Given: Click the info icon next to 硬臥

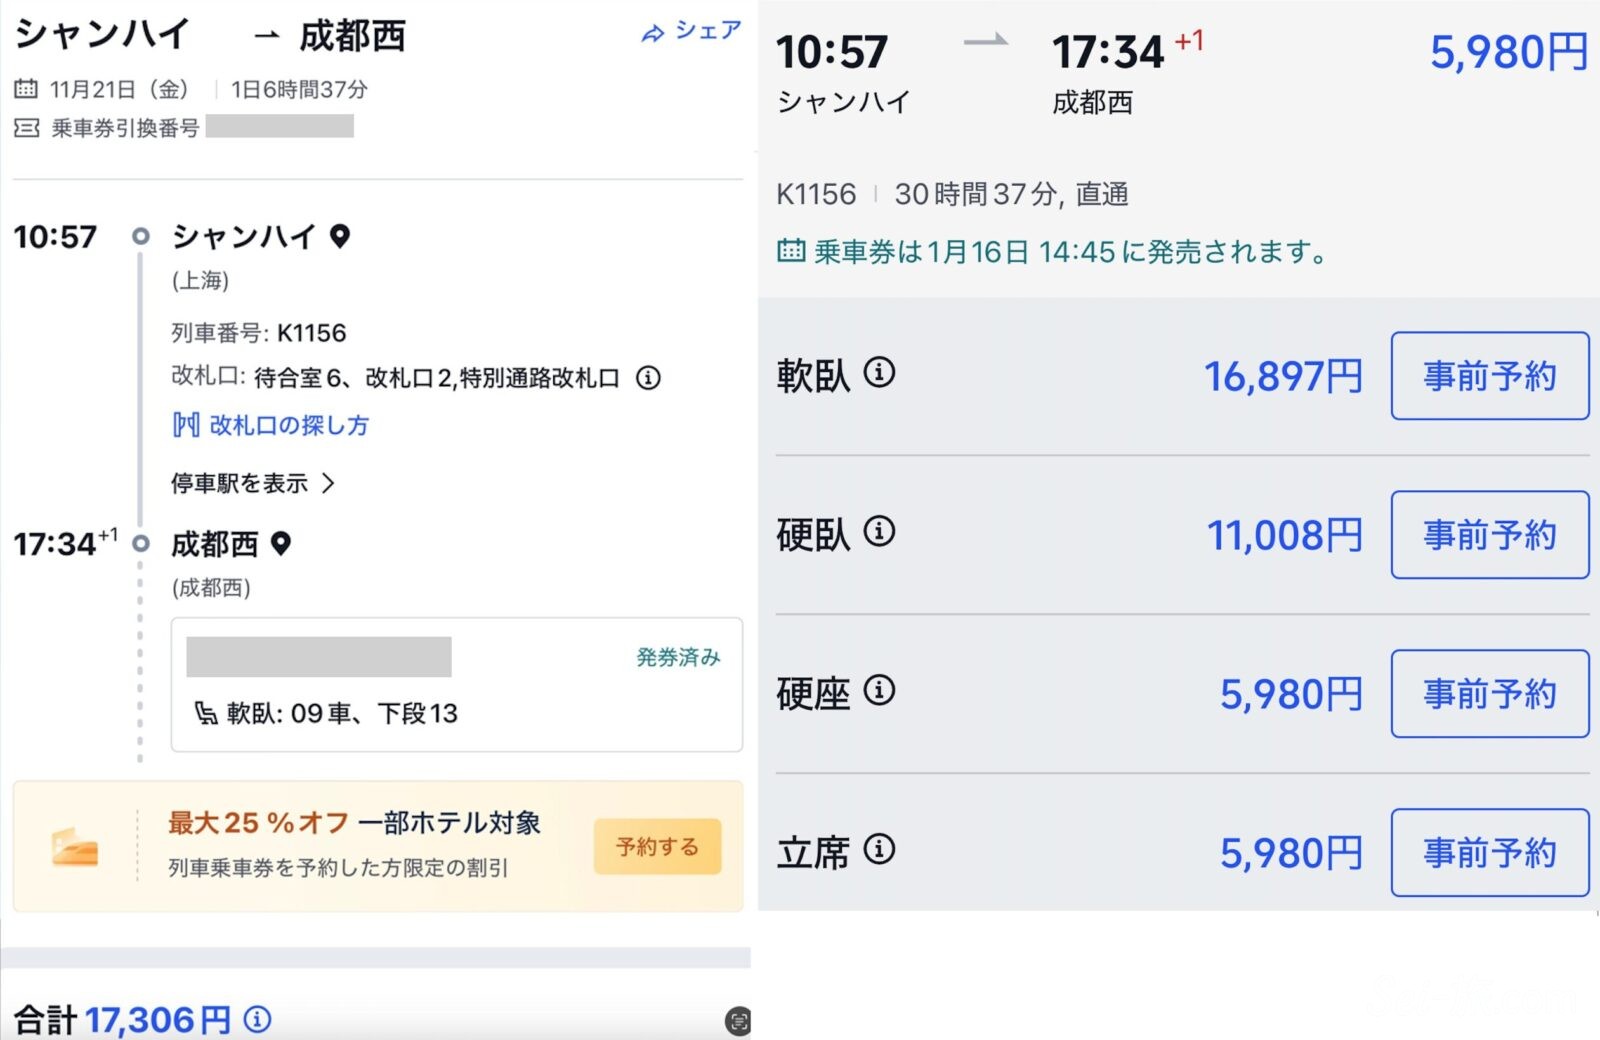Looking at the screenshot, I should pyautogui.click(x=879, y=531).
